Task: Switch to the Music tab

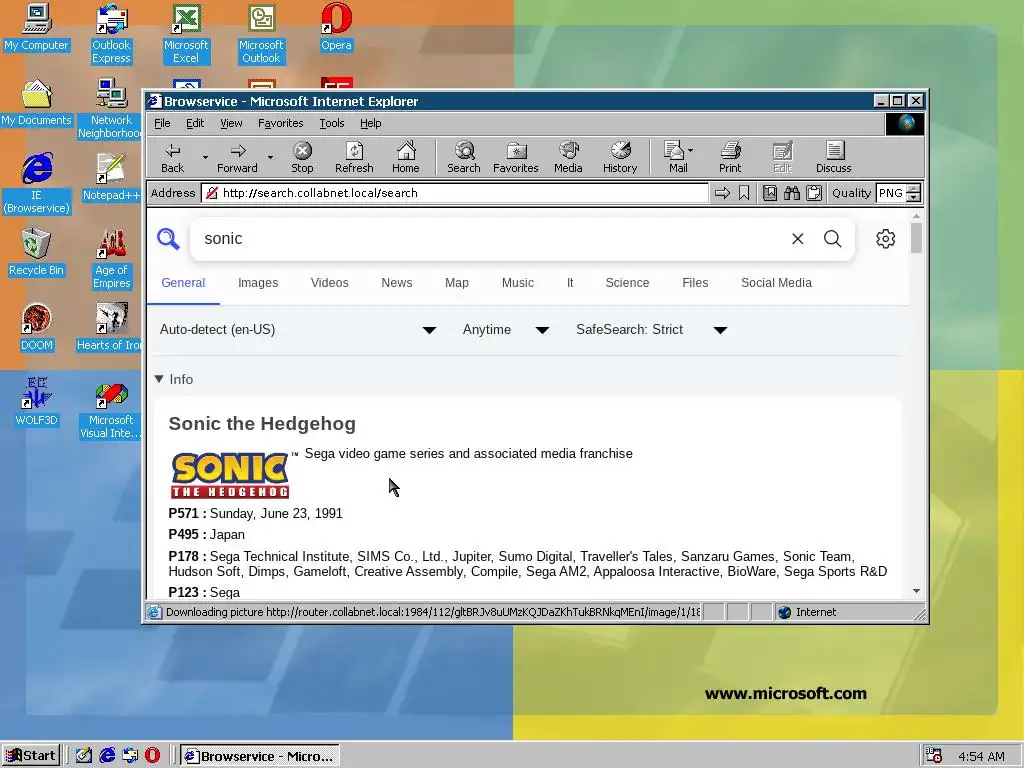Action: pos(517,283)
